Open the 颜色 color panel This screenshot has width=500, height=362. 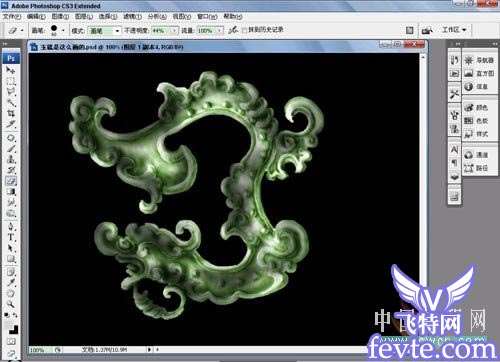(477, 107)
